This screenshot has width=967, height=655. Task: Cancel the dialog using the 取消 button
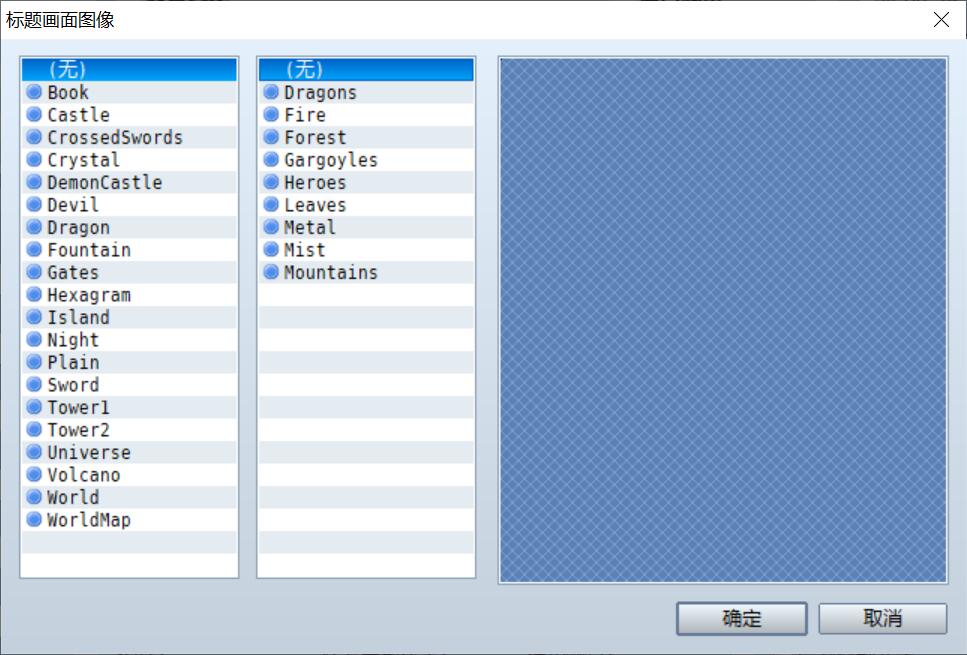coord(883,618)
